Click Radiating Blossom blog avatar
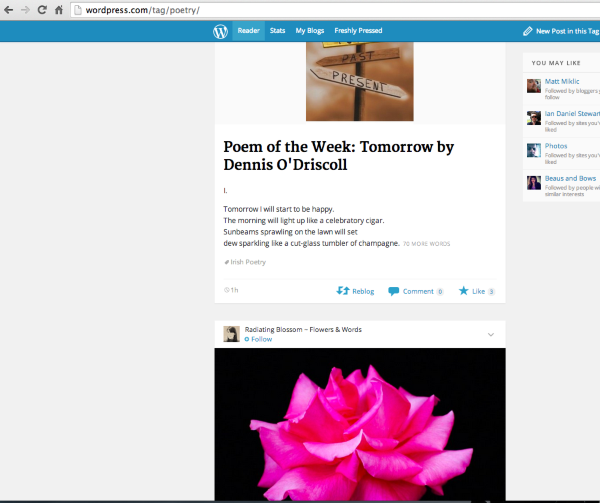The width and height of the screenshot is (600, 503). pyautogui.click(x=232, y=334)
